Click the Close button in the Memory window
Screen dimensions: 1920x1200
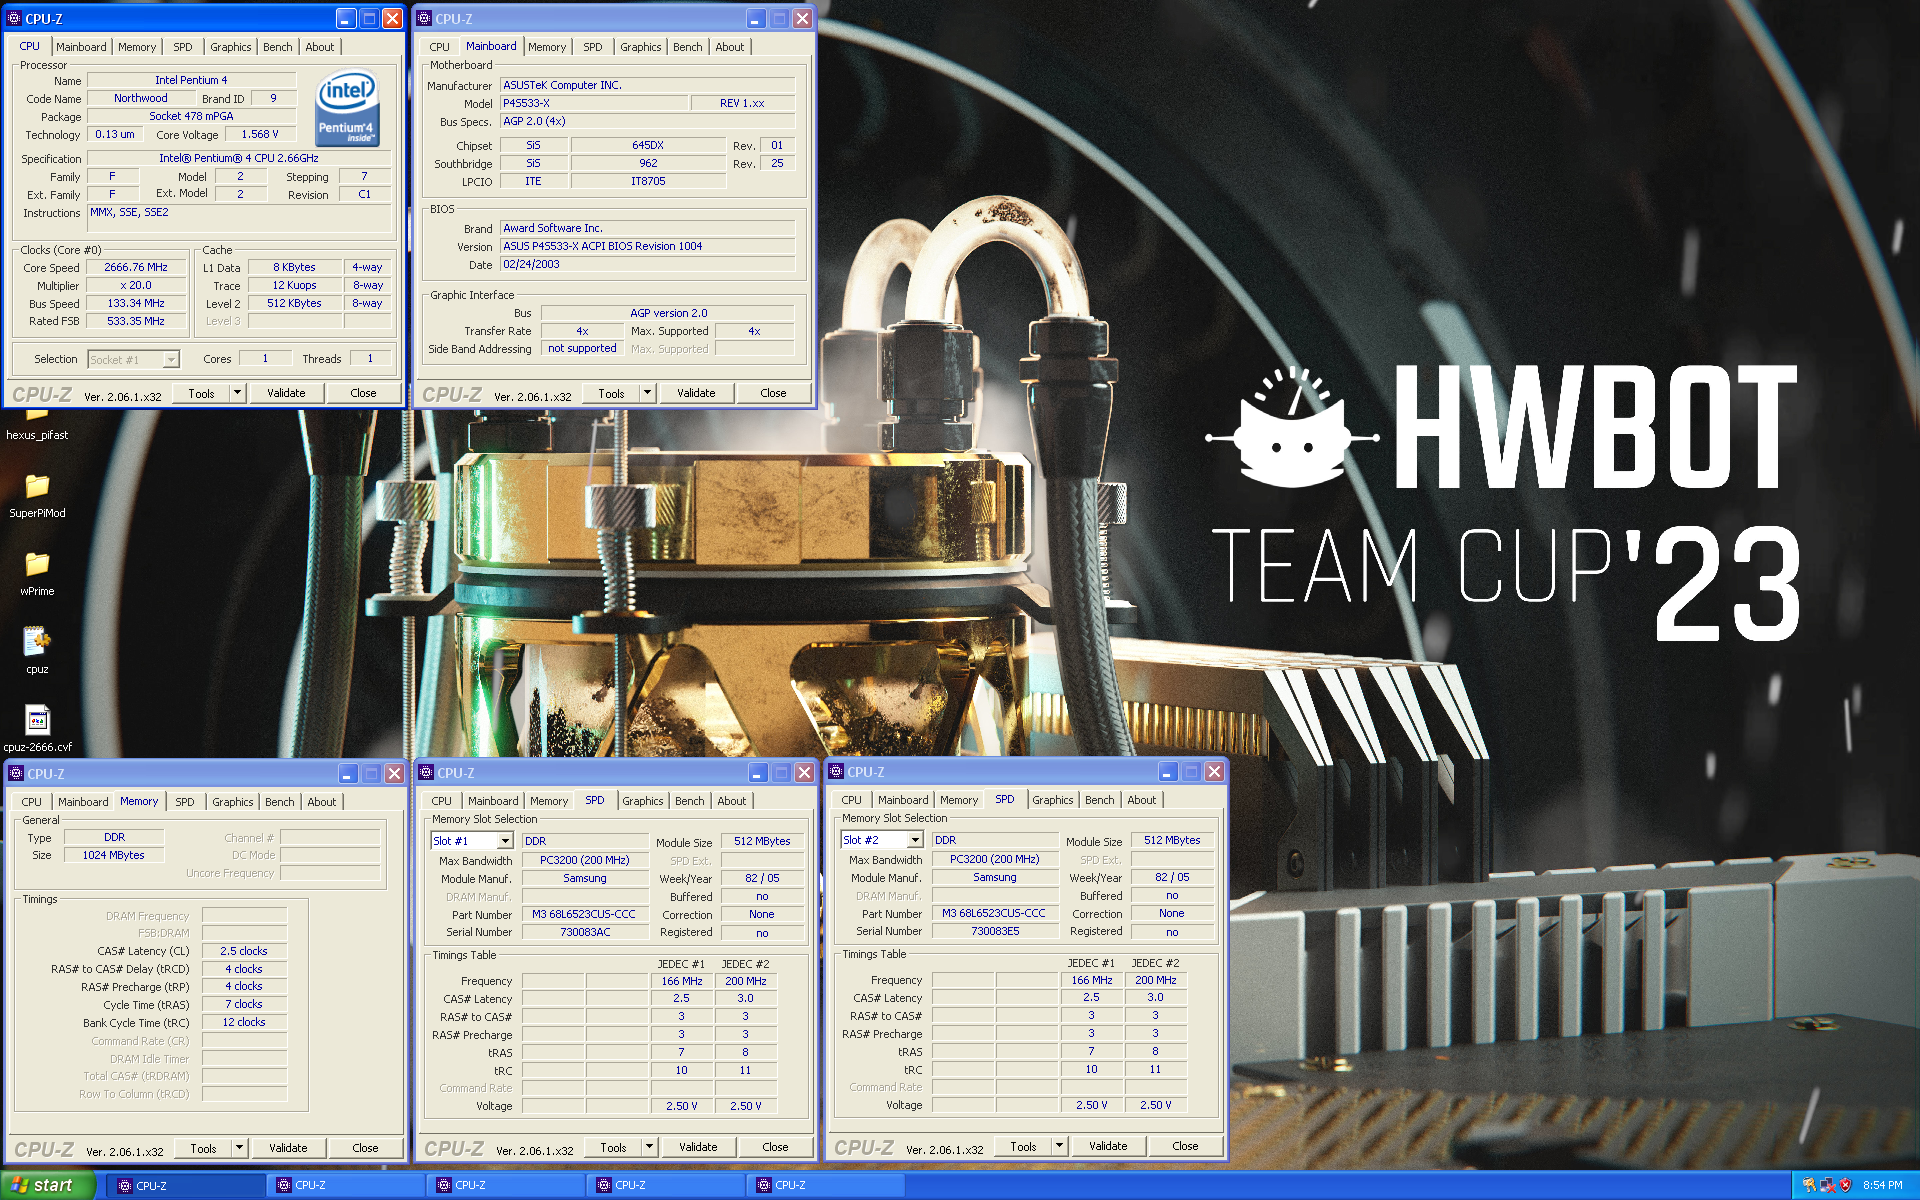pyautogui.click(x=365, y=1148)
